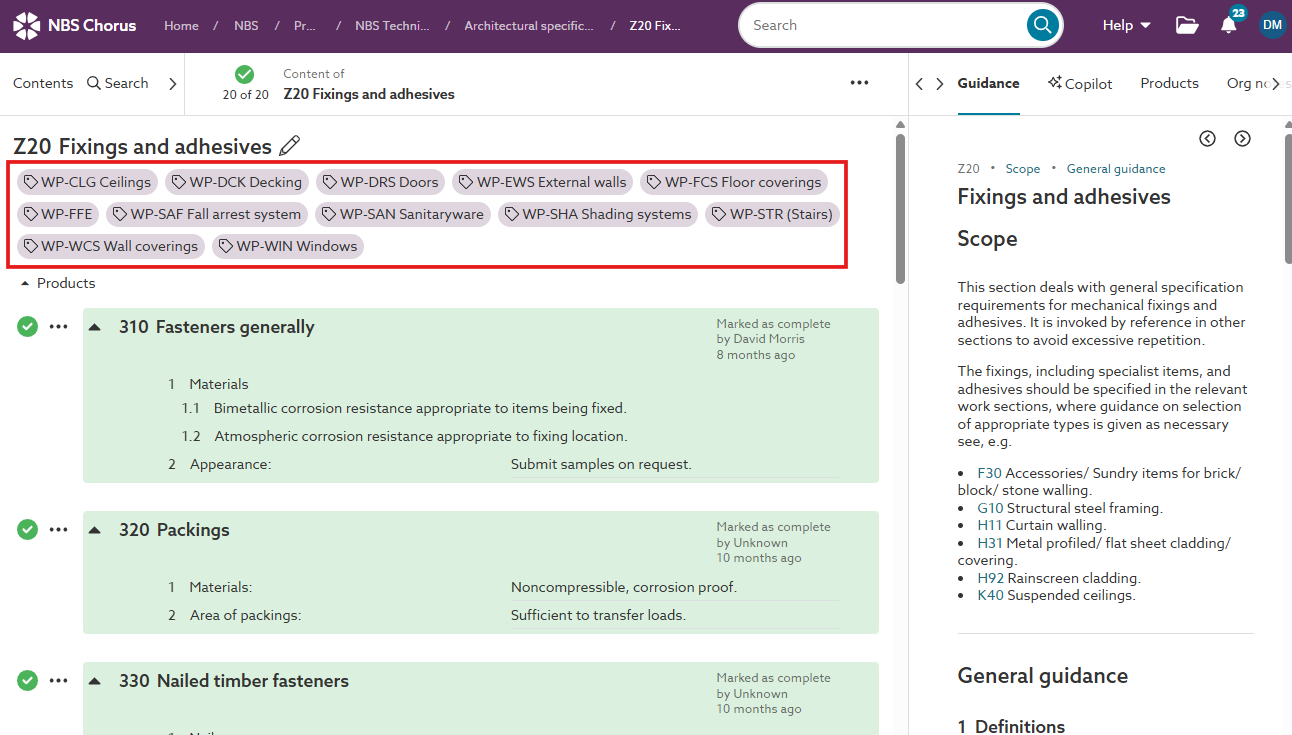
Task: Switch to the Guidance tab
Action: [x=988, y=83]
